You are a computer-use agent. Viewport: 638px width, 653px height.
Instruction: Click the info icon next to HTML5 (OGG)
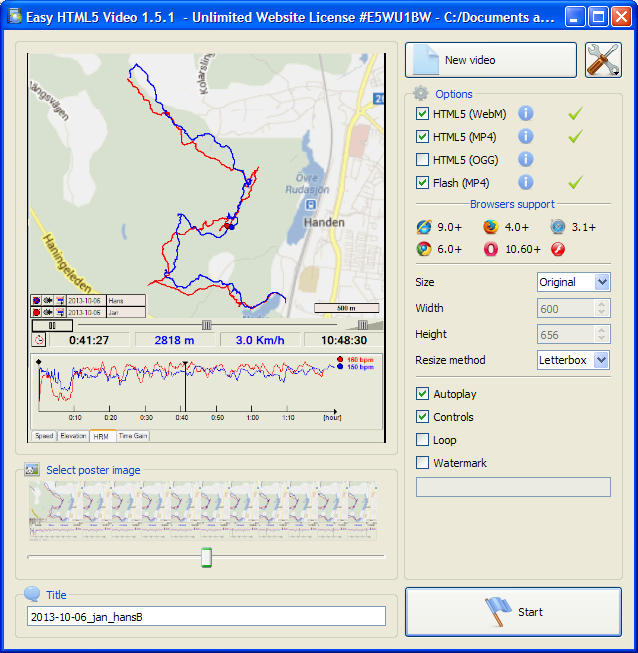pos(526,159)
